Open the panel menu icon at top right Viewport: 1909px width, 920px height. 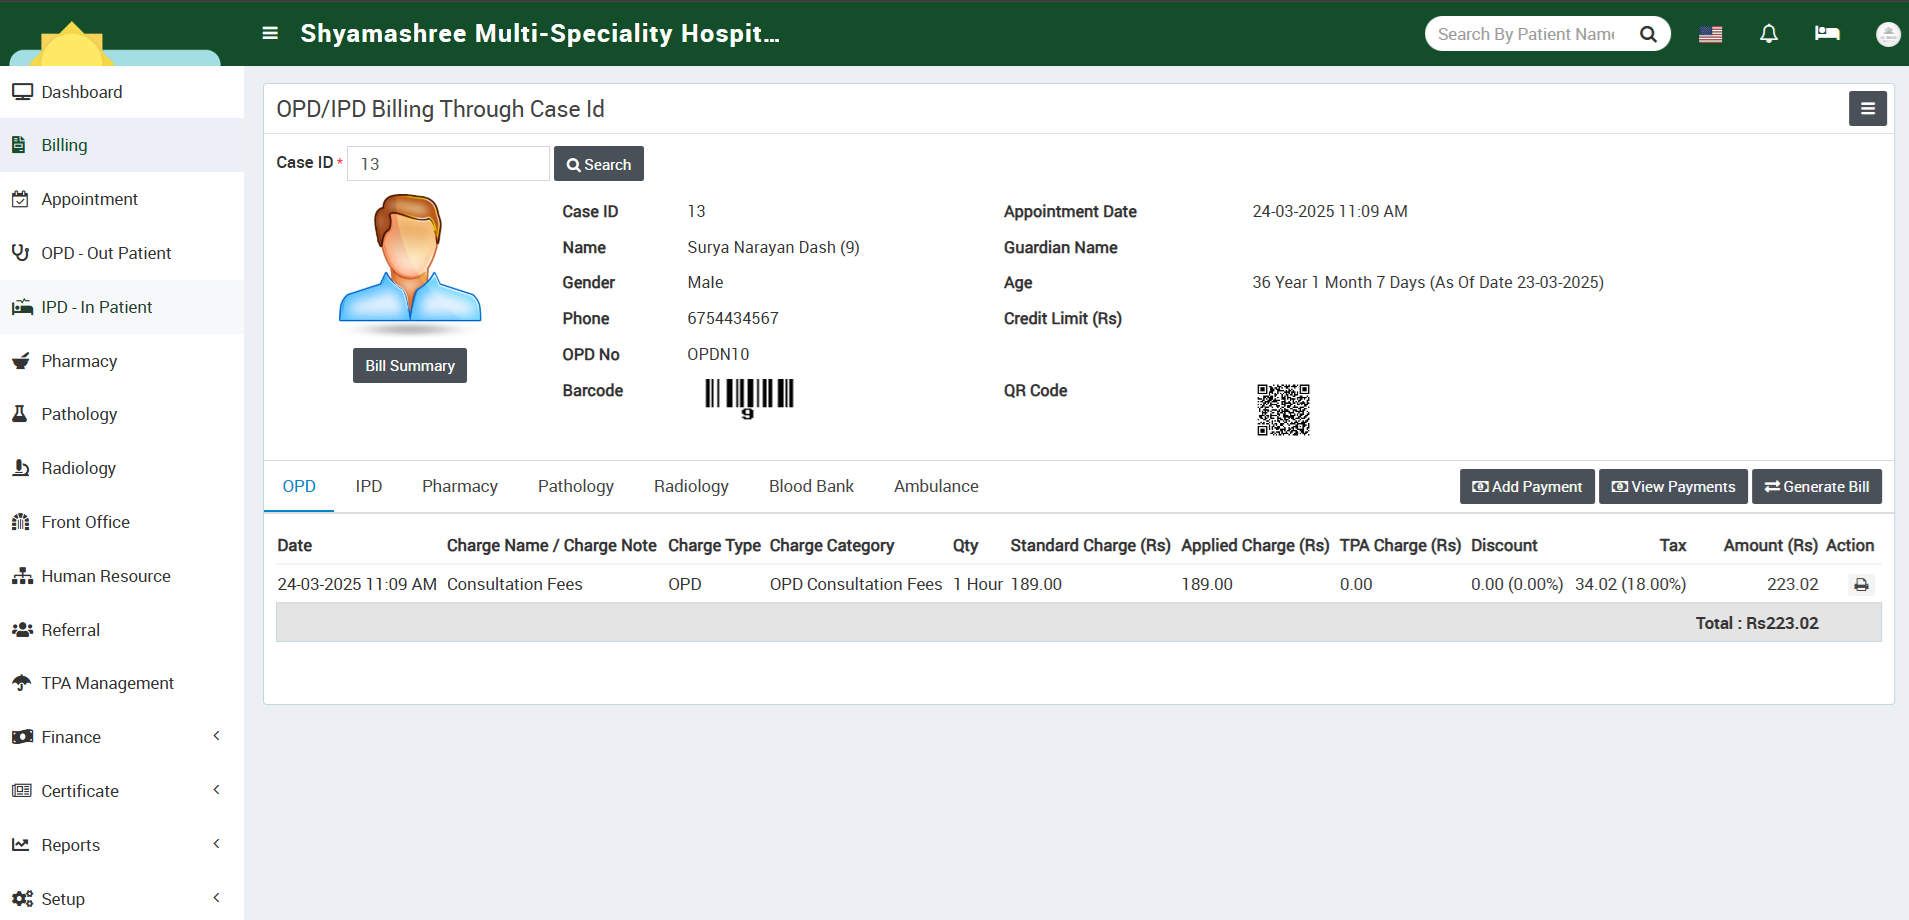tap(1867, 109)
